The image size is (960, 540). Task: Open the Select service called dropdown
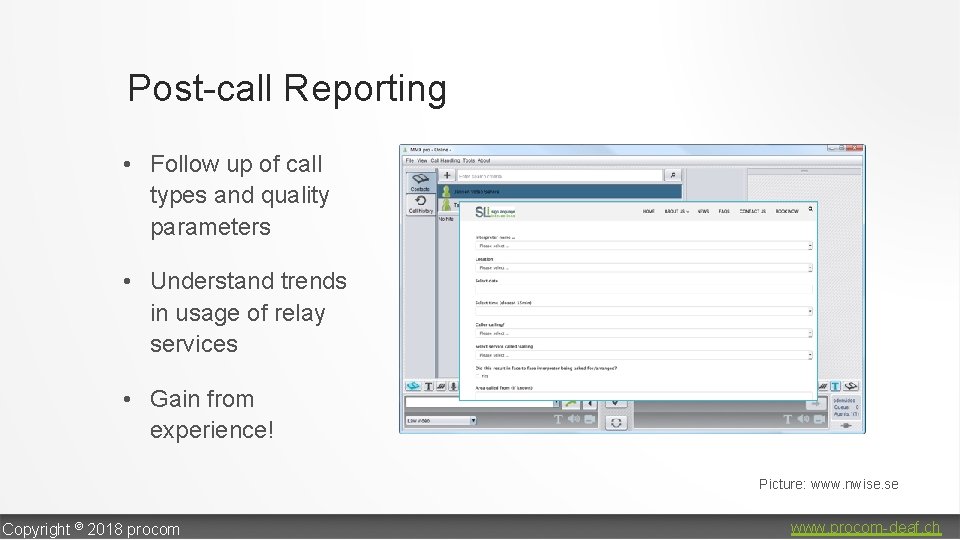pyautogui.click(x=644, y=355)
